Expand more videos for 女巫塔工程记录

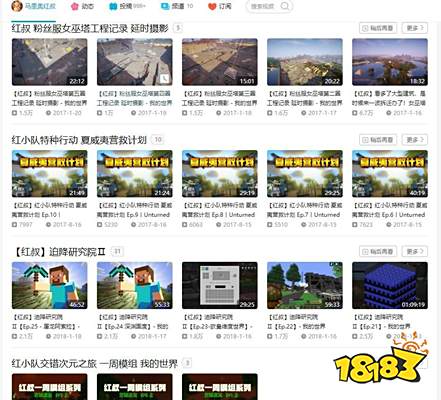(415, 28)
